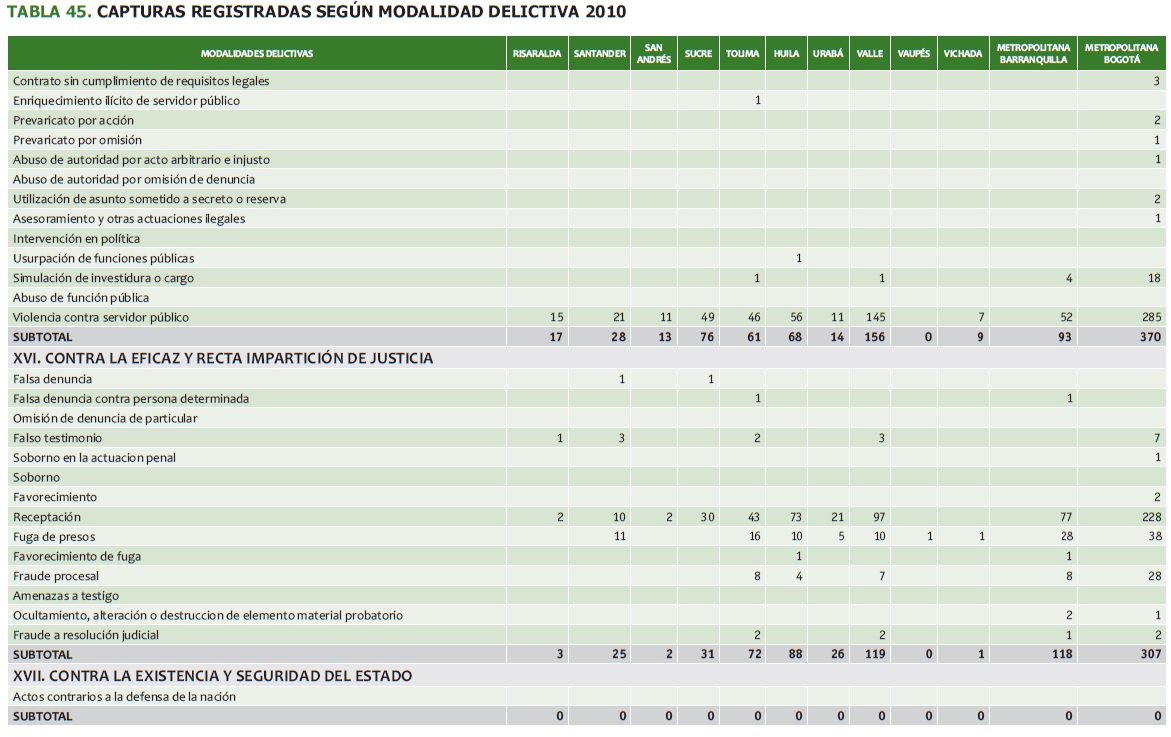Click the 285 cell in the Violencia row

pos(1150,317)
